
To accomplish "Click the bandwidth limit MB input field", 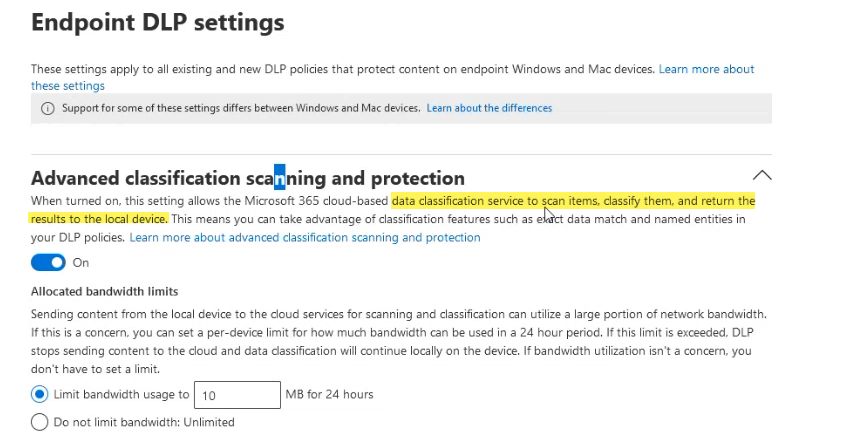I will pos(237,395).
